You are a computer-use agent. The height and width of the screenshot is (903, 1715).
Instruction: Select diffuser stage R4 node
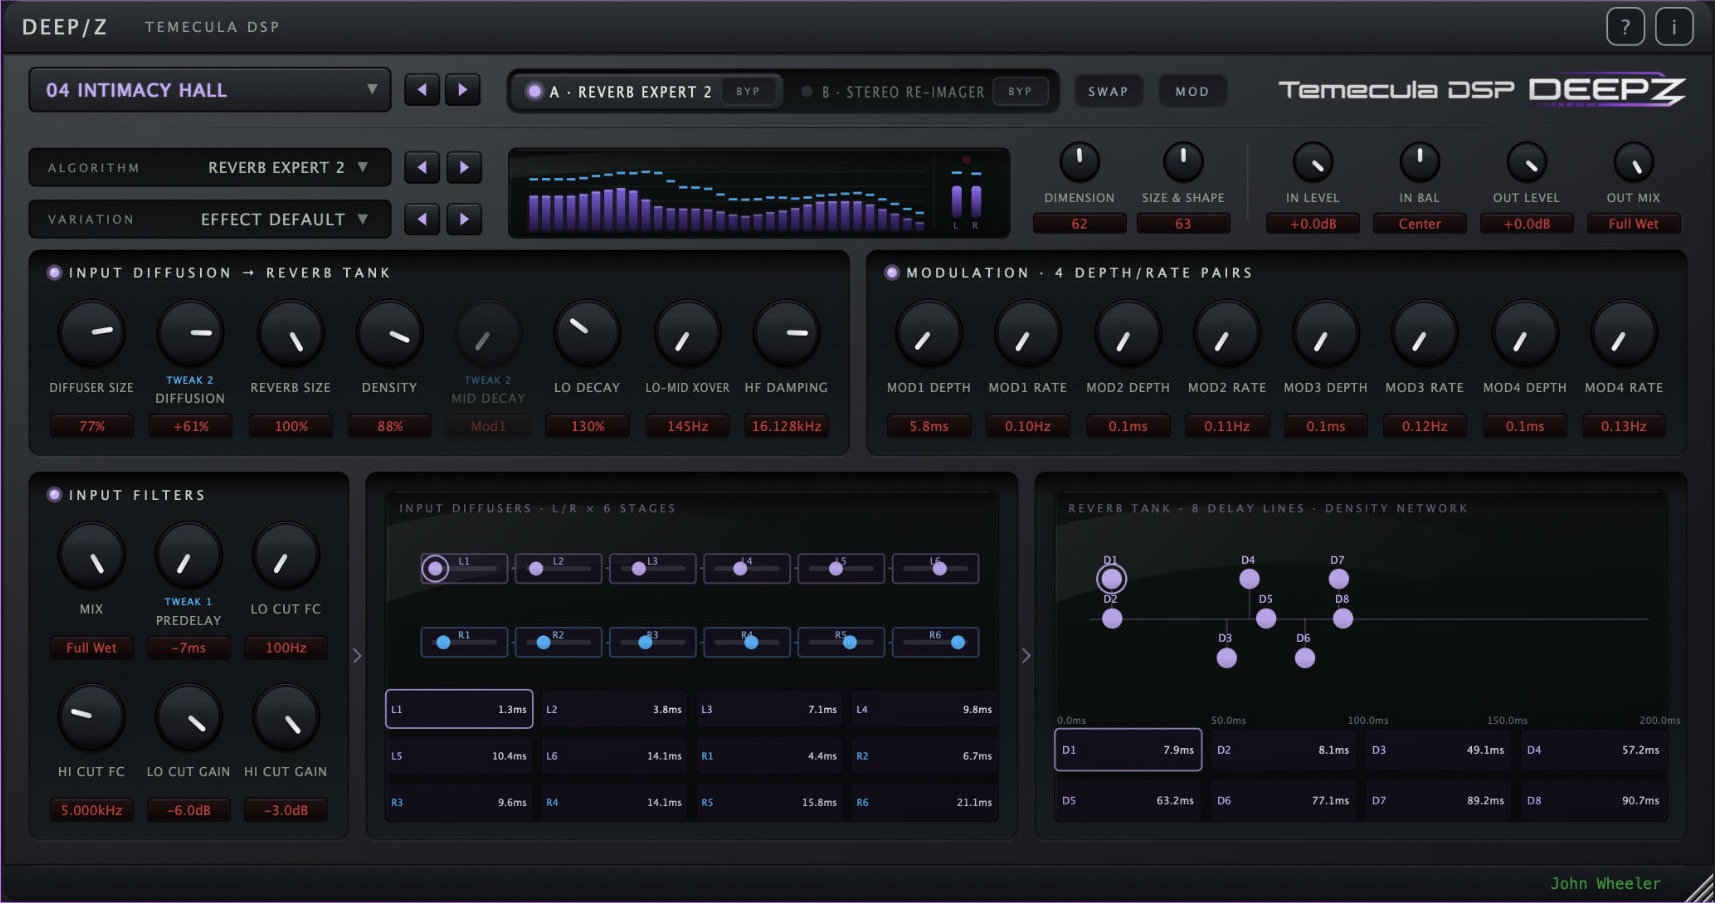750,642
